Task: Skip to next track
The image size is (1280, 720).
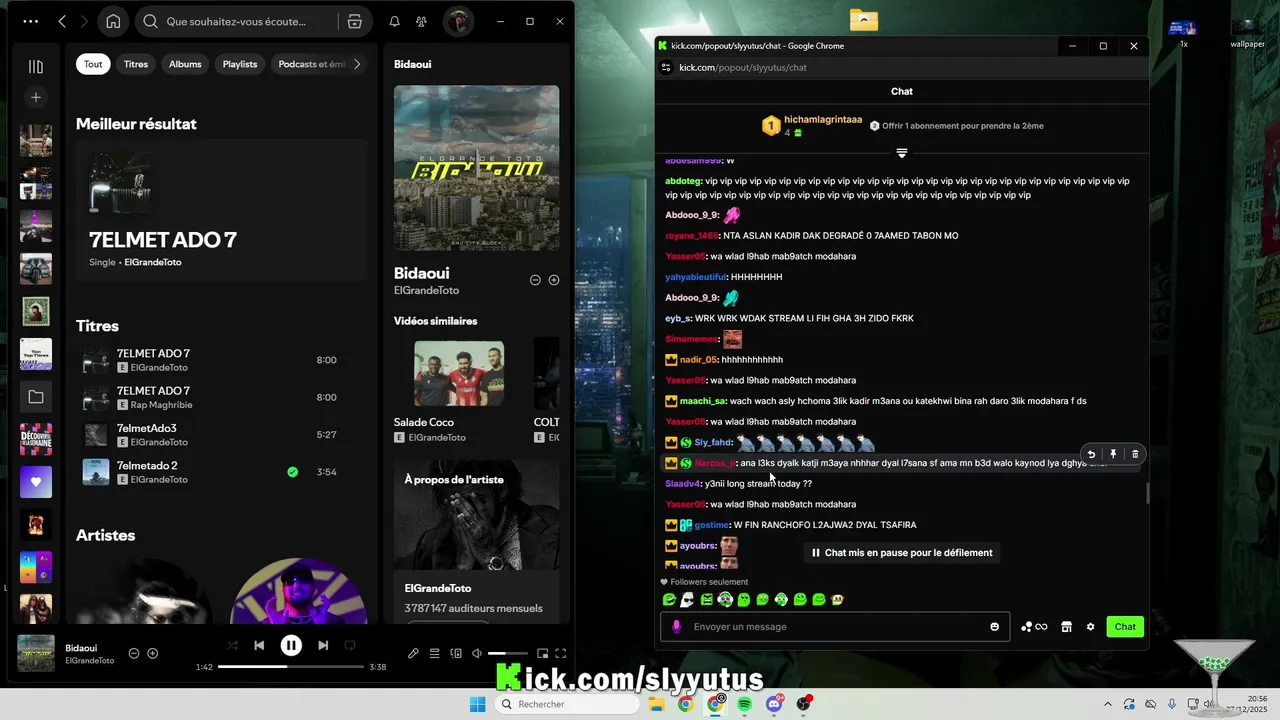Action: tap(323, 645)
